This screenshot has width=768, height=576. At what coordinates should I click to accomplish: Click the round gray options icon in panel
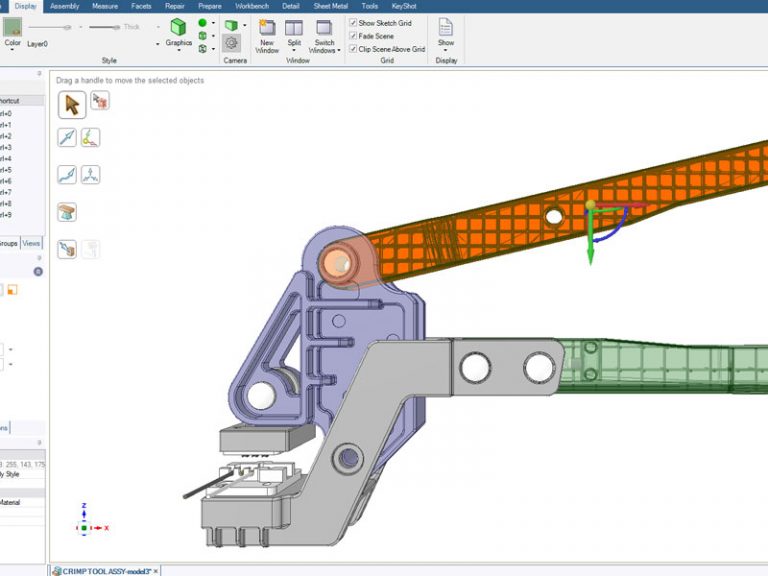[38, 271]
